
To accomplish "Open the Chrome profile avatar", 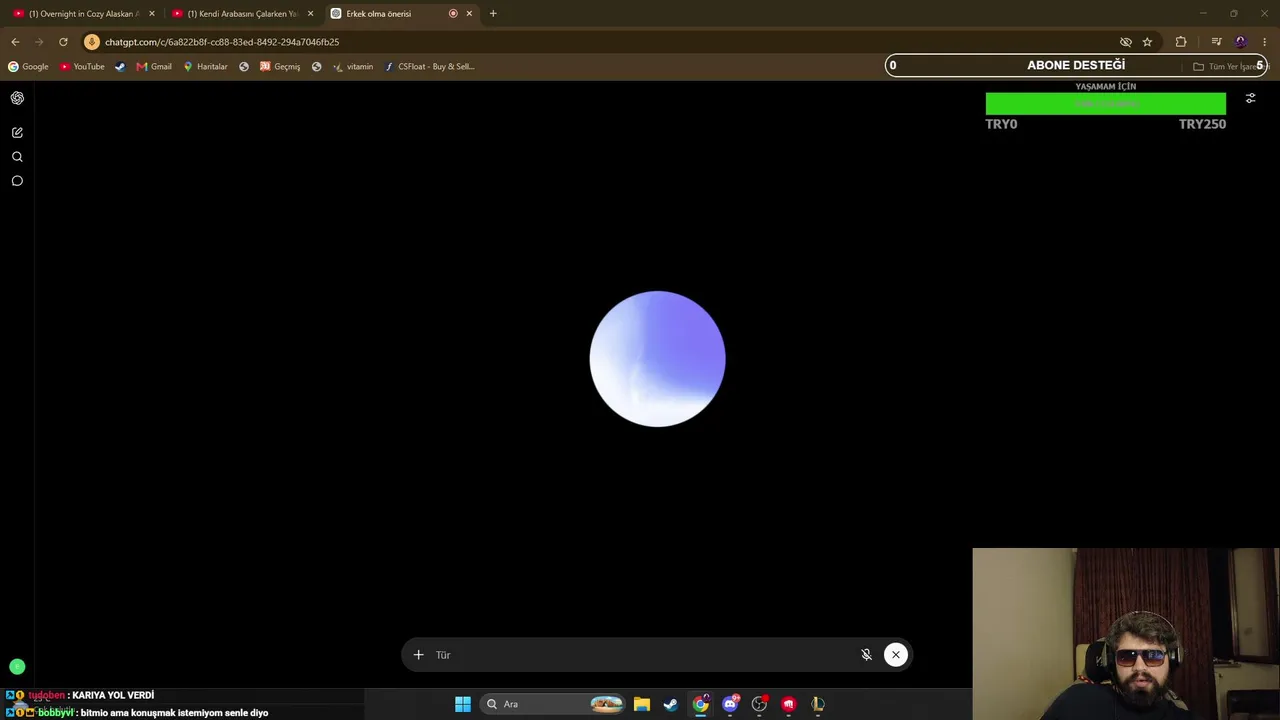I will pyautogui.click(x=1241, y=42).
